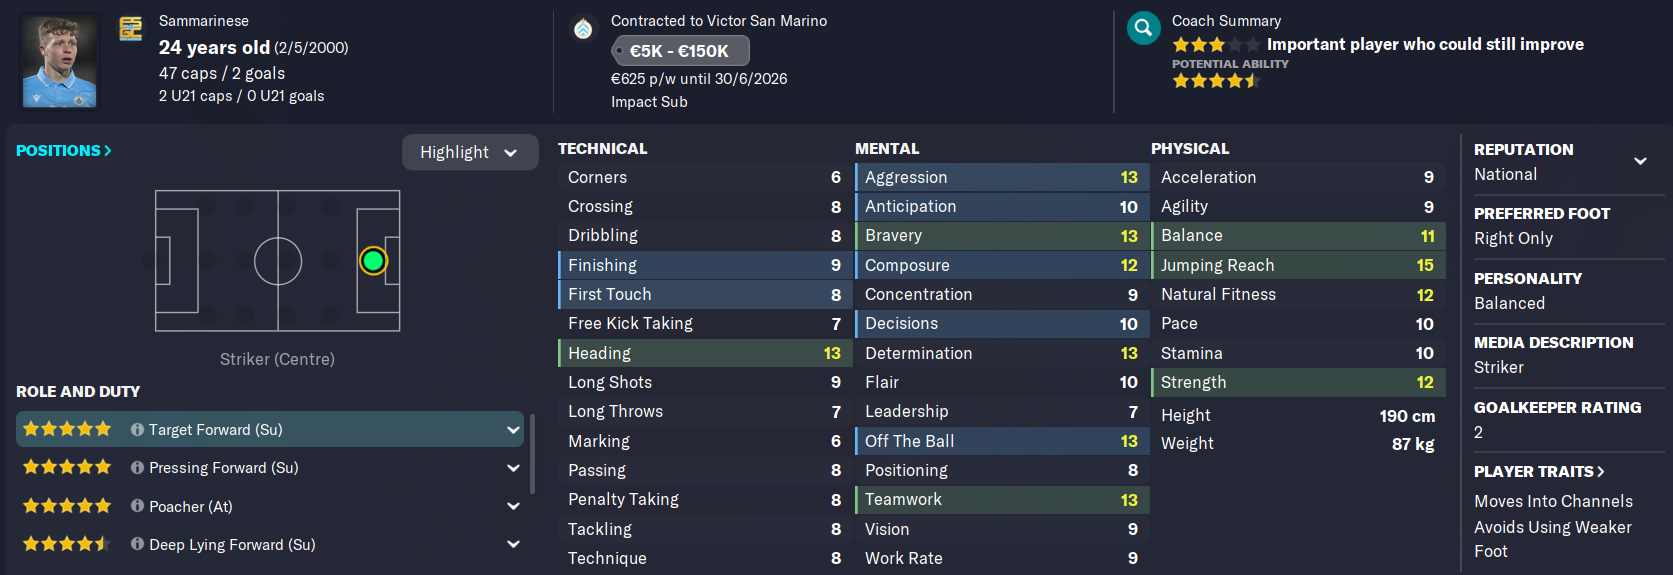
Task: Click info icon beside Poacher (At)
Action: tap(137, 506)
